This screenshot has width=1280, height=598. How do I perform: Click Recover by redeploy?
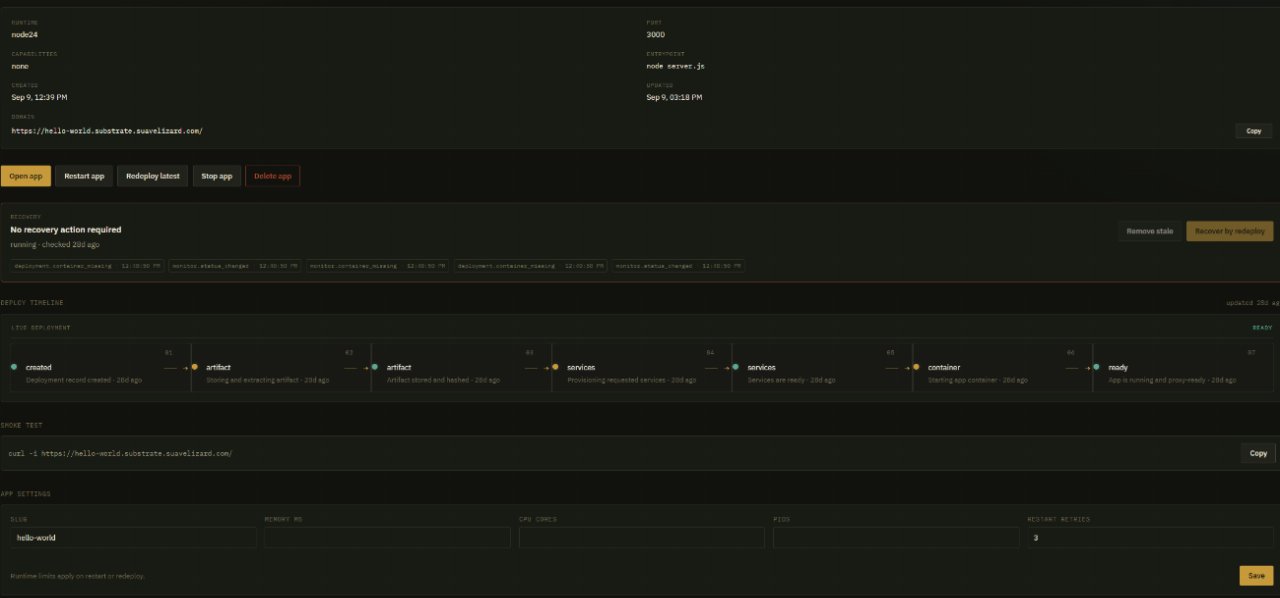[x=1230, y=231]
